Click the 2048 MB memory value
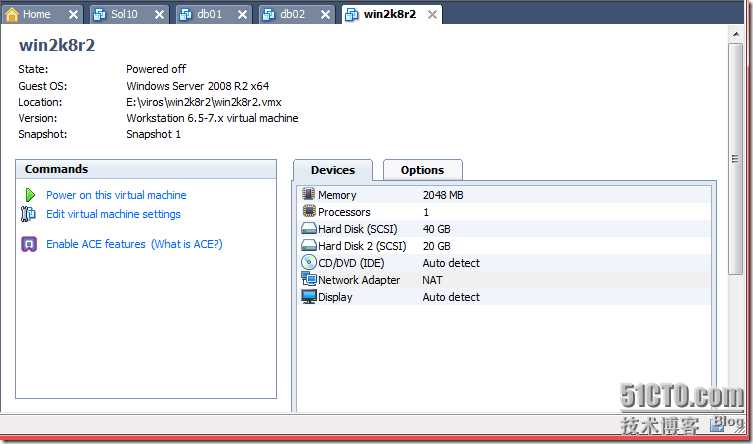This screenshot has width=753, height=444. pos(443,195)
